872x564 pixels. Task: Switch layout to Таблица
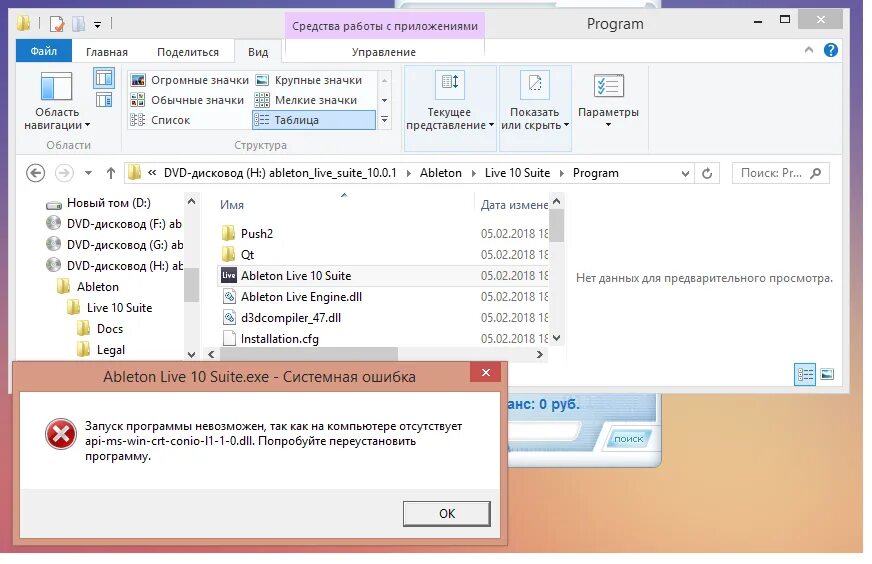click(314, 120)
